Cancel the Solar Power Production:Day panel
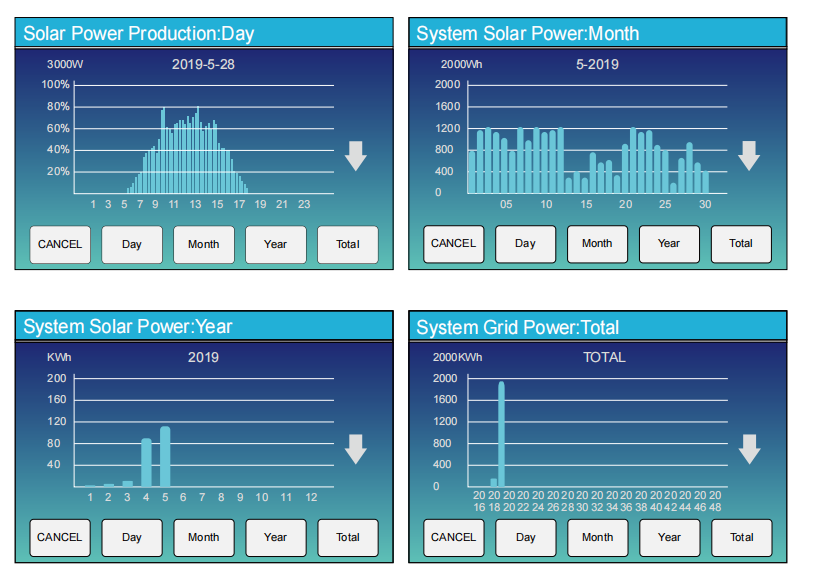This screenshot has height=584, width=824. click(x=60, y=244)
